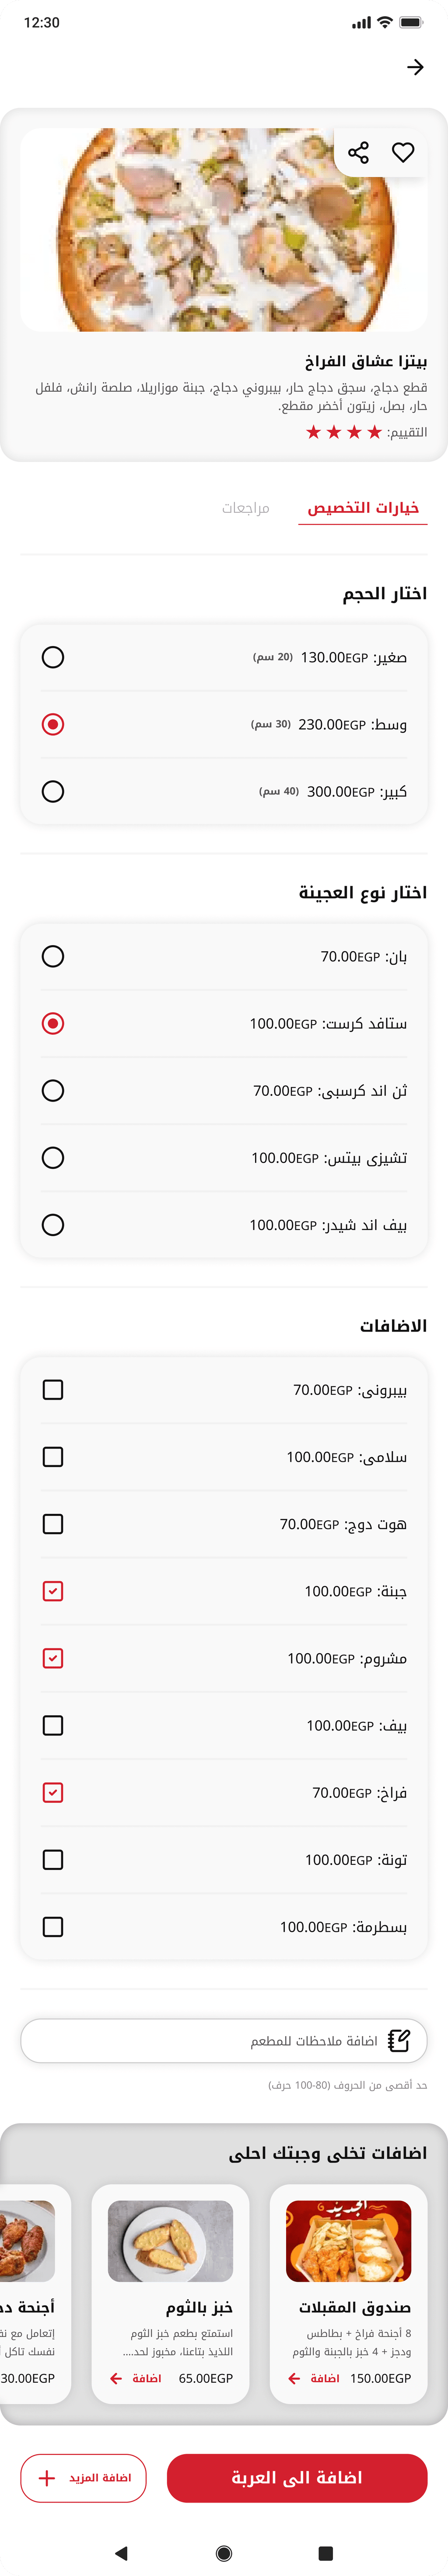Check the بيبرونى topping box
The image size is (448, 2576).
pos(53,1389)
